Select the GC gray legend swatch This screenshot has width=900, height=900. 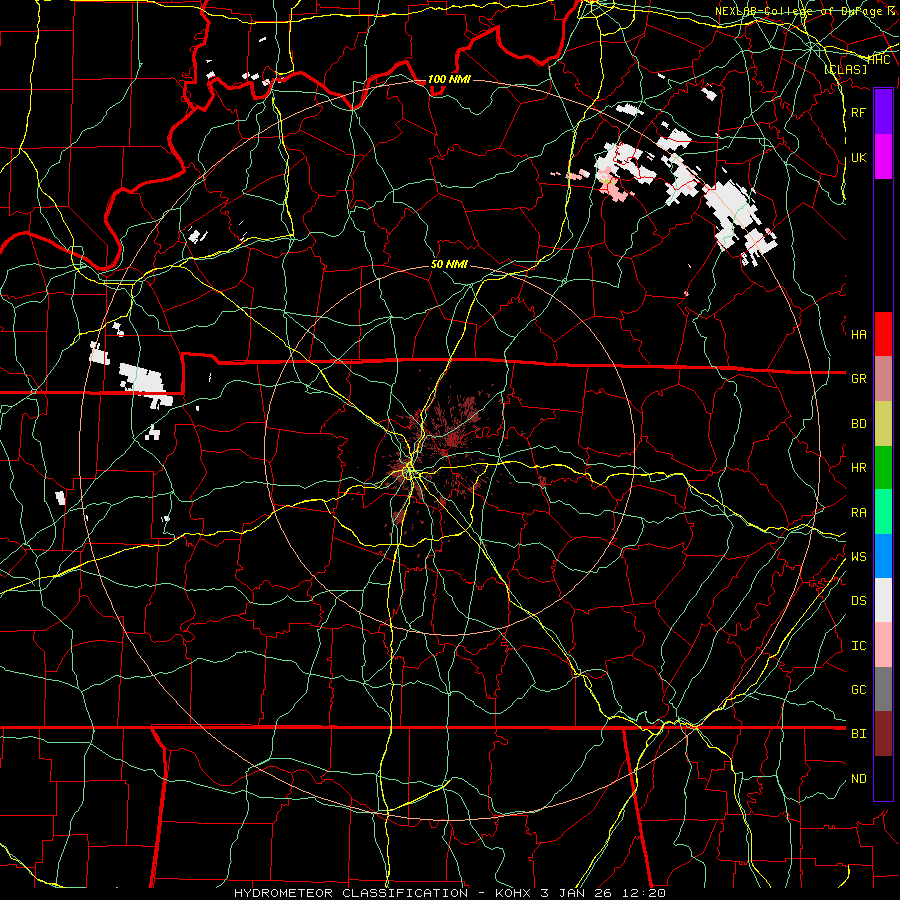(883, 689)
